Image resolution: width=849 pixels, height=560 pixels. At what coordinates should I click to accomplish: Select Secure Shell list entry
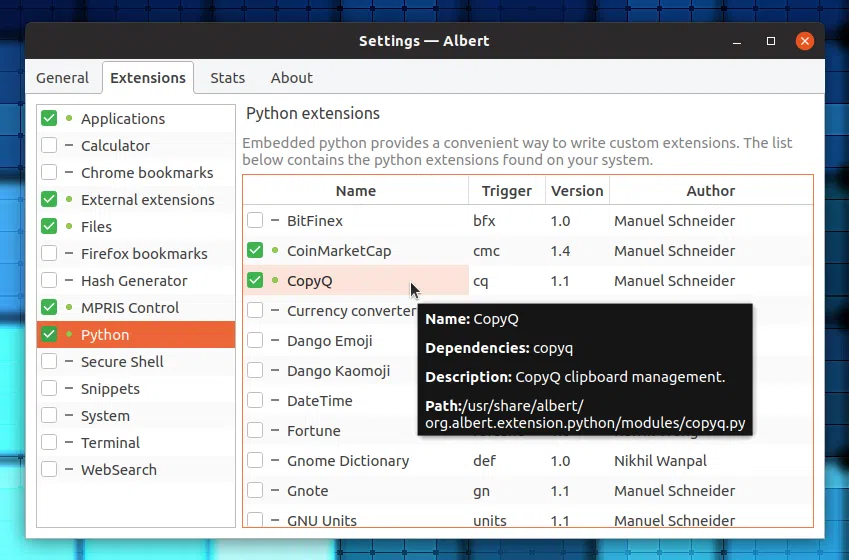point(122,362)
